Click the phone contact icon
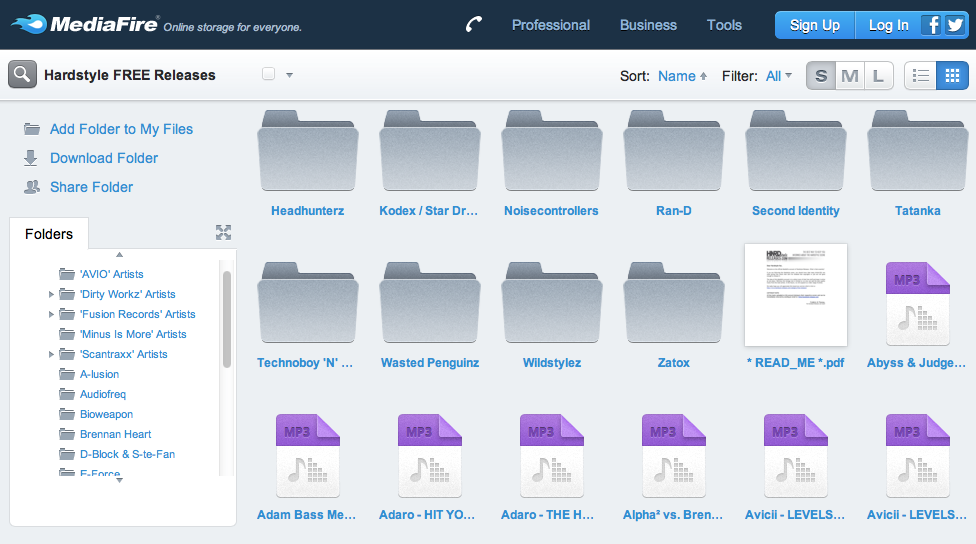 click(x=474, y=24)
